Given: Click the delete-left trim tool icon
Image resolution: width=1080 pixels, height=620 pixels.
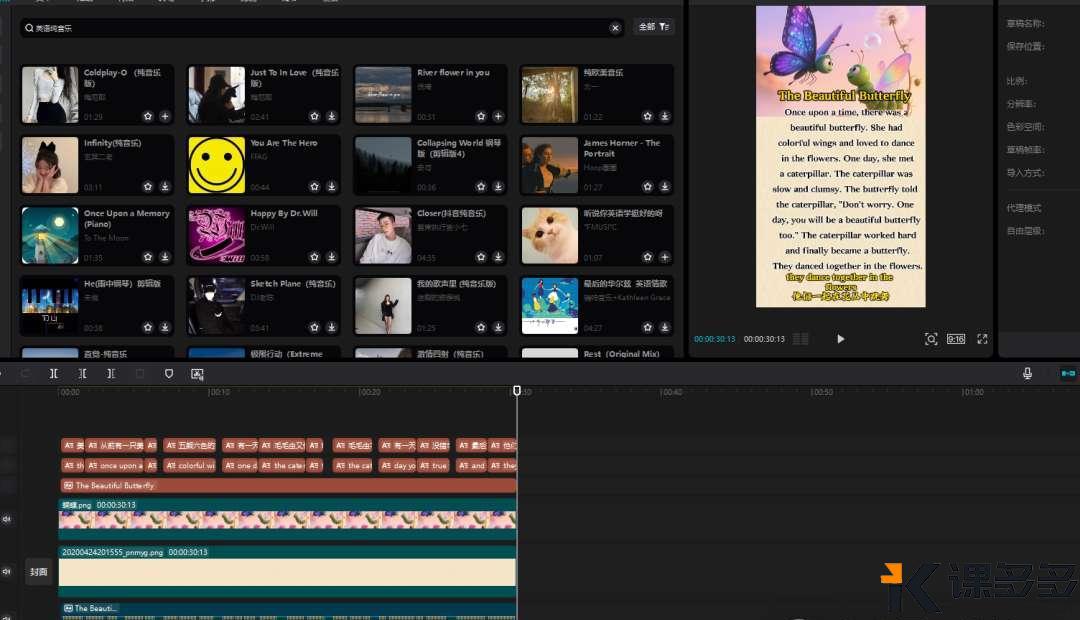Looking at the screenshot, I should pyautogui.click(x=83, y=373).
